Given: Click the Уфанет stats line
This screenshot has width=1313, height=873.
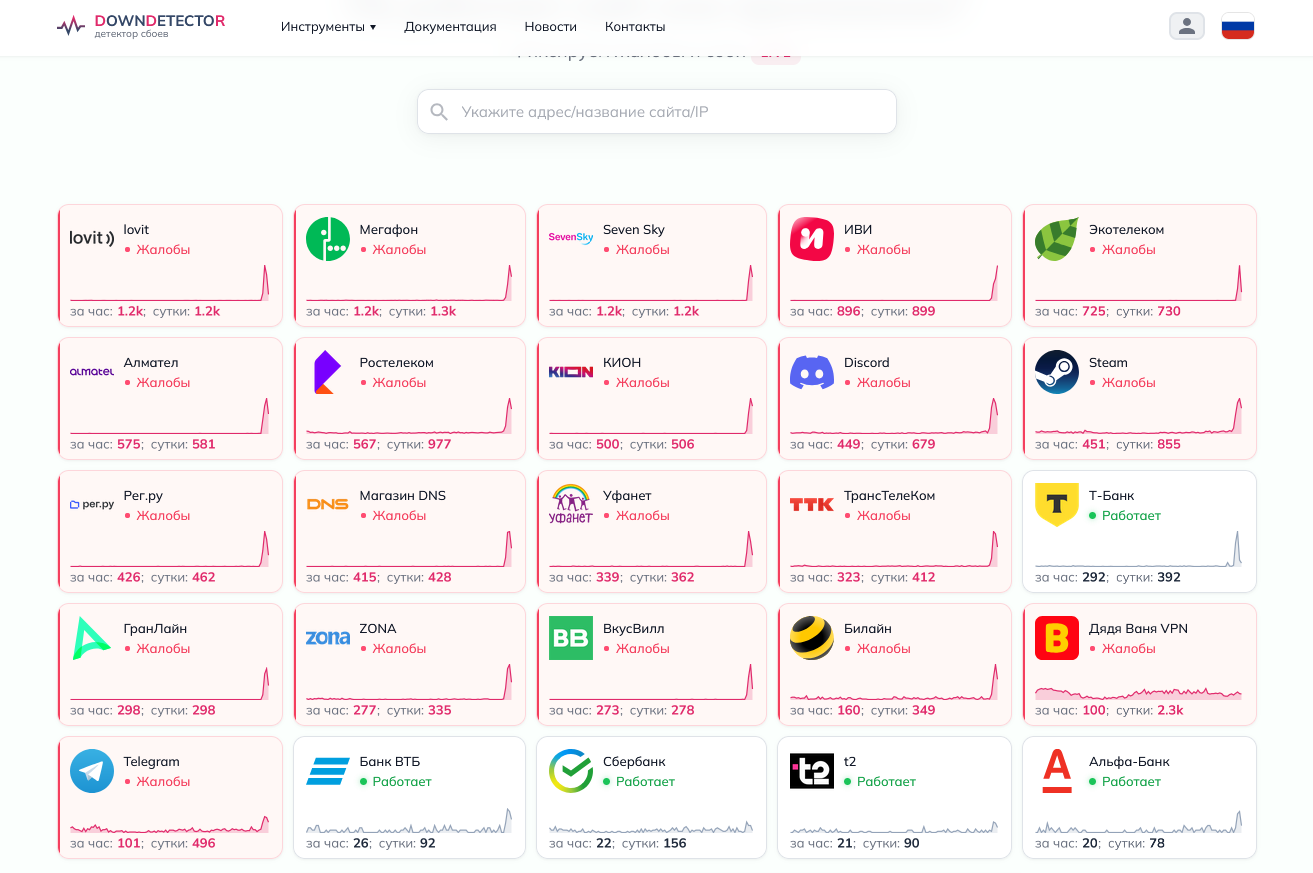Looking at the screenshot, I should [x=622, y=578].
